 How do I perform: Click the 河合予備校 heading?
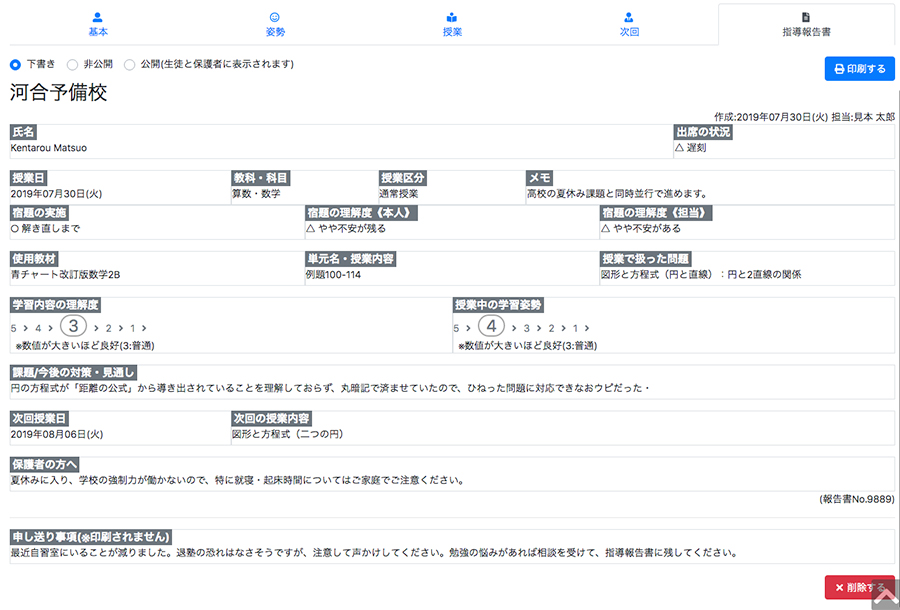pyautogui.click(x=59, y=92)
